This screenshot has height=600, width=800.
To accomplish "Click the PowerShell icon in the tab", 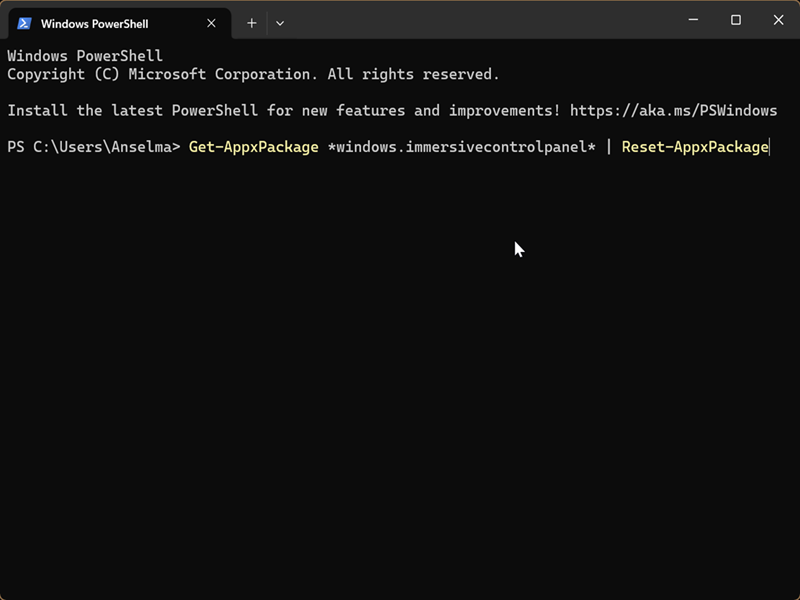I will pyautogui.click(x=25, y=23).
